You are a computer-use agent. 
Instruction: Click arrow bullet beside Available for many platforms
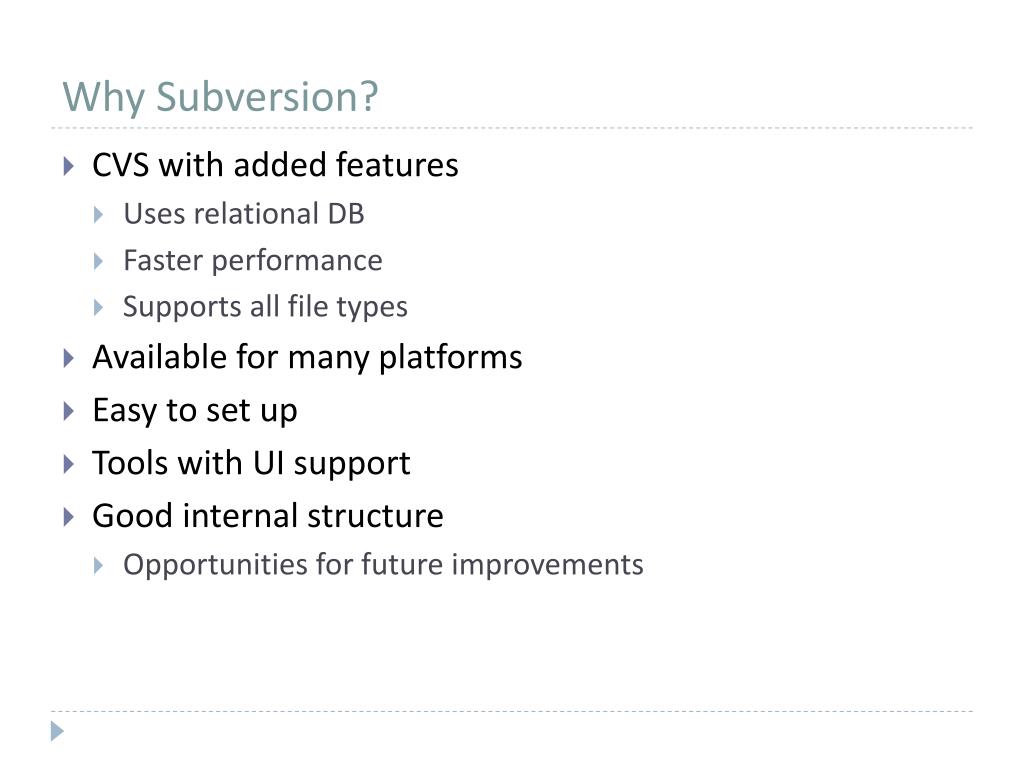point(69,358)
